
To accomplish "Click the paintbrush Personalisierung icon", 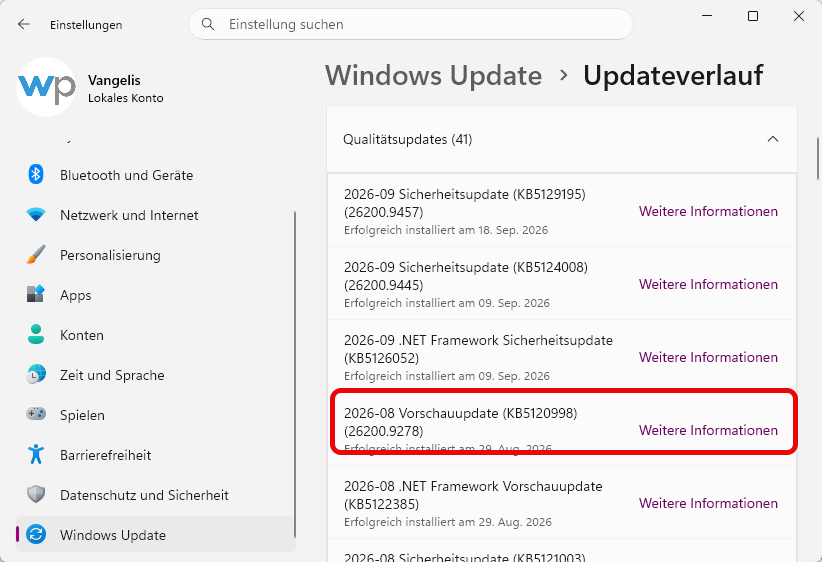I will click(36, 255).
